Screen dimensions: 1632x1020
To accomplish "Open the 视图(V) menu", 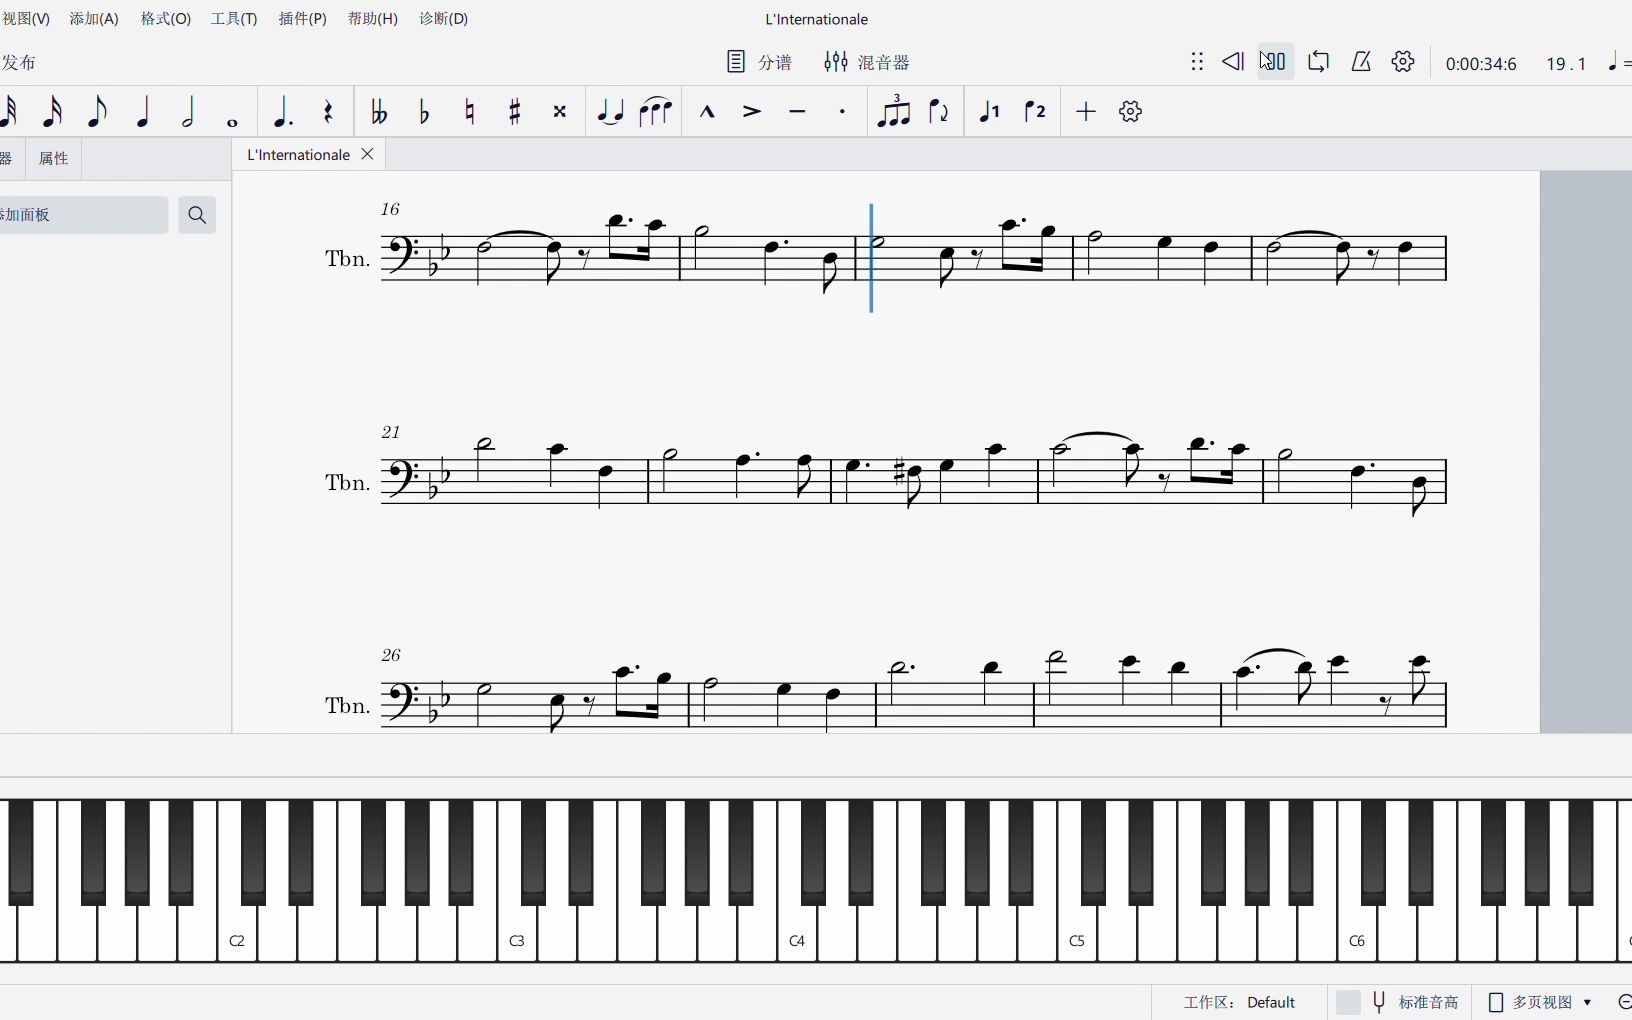I will (25, 19).
